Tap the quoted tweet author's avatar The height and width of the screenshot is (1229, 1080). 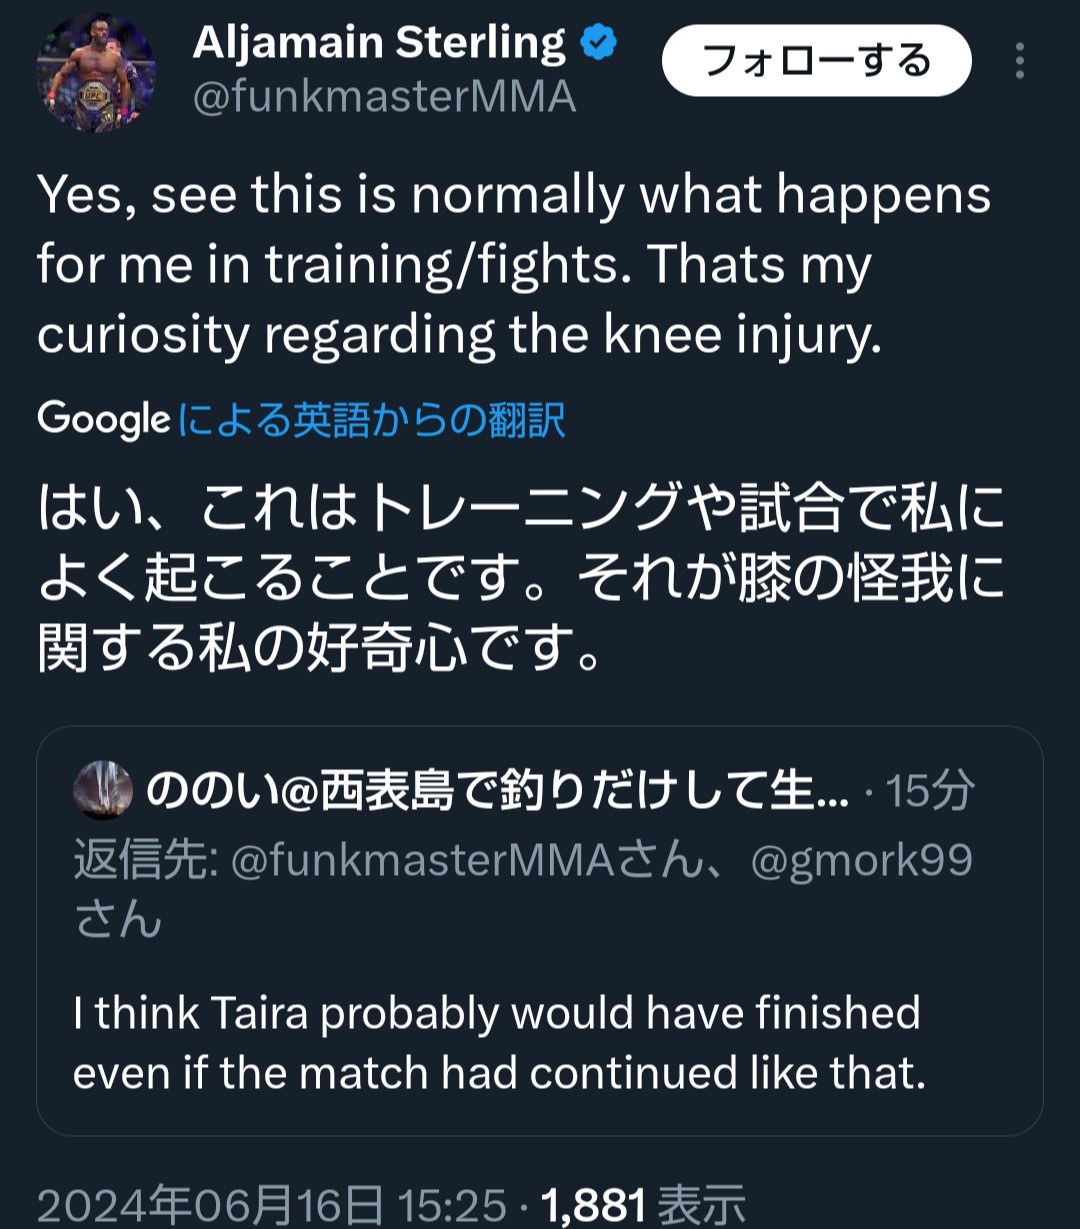click(x=103, y=791)
